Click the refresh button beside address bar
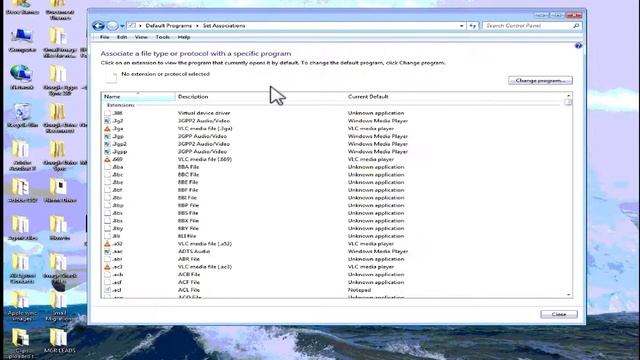The image size is (640, 360). coord(472,26)
